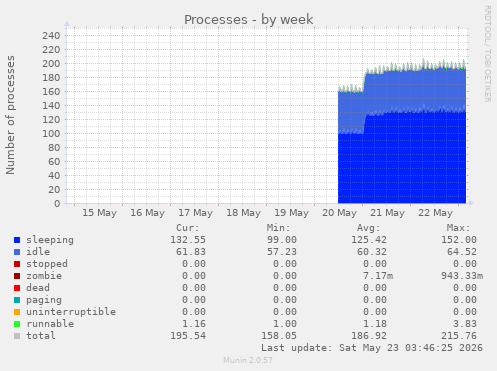497x371 pixels.
Task: Select the 'uninterruptible' legend label
Action: click(x=71, y=312)
